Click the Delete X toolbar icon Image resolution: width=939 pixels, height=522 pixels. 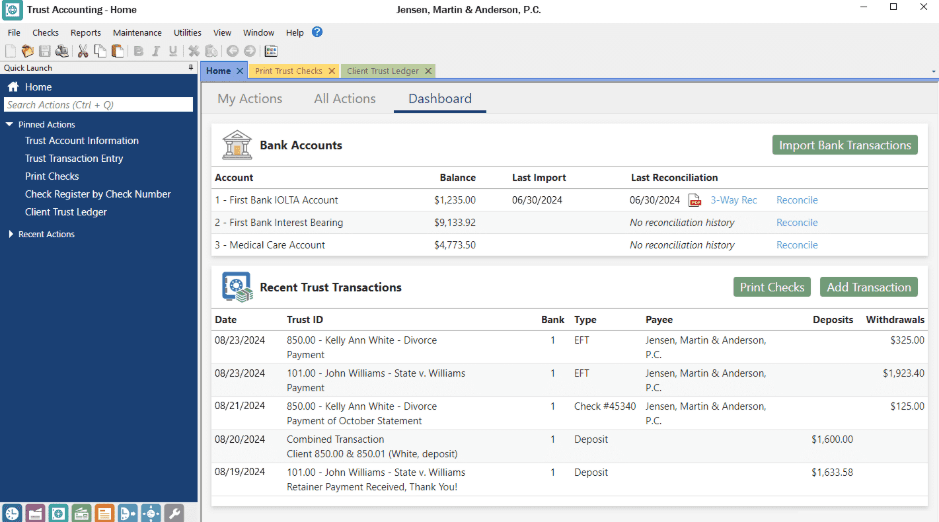point(194,51)
